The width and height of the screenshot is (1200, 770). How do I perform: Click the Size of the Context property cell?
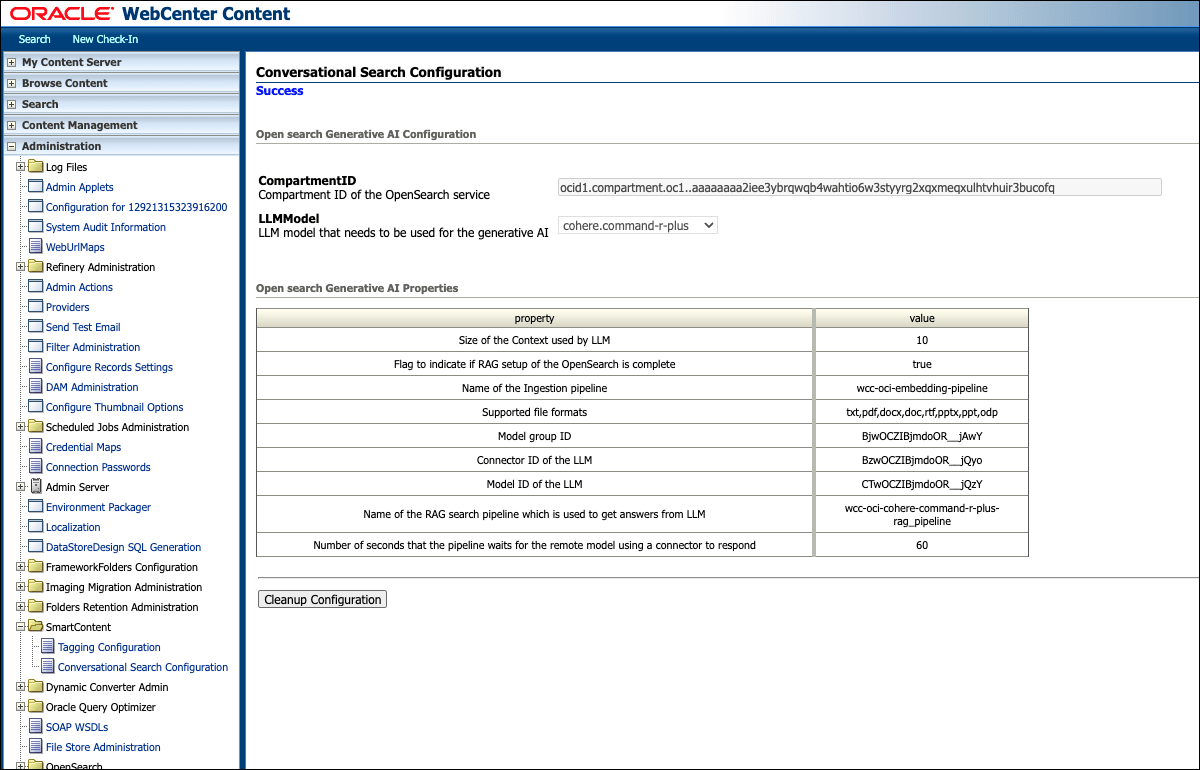(535, 340)
